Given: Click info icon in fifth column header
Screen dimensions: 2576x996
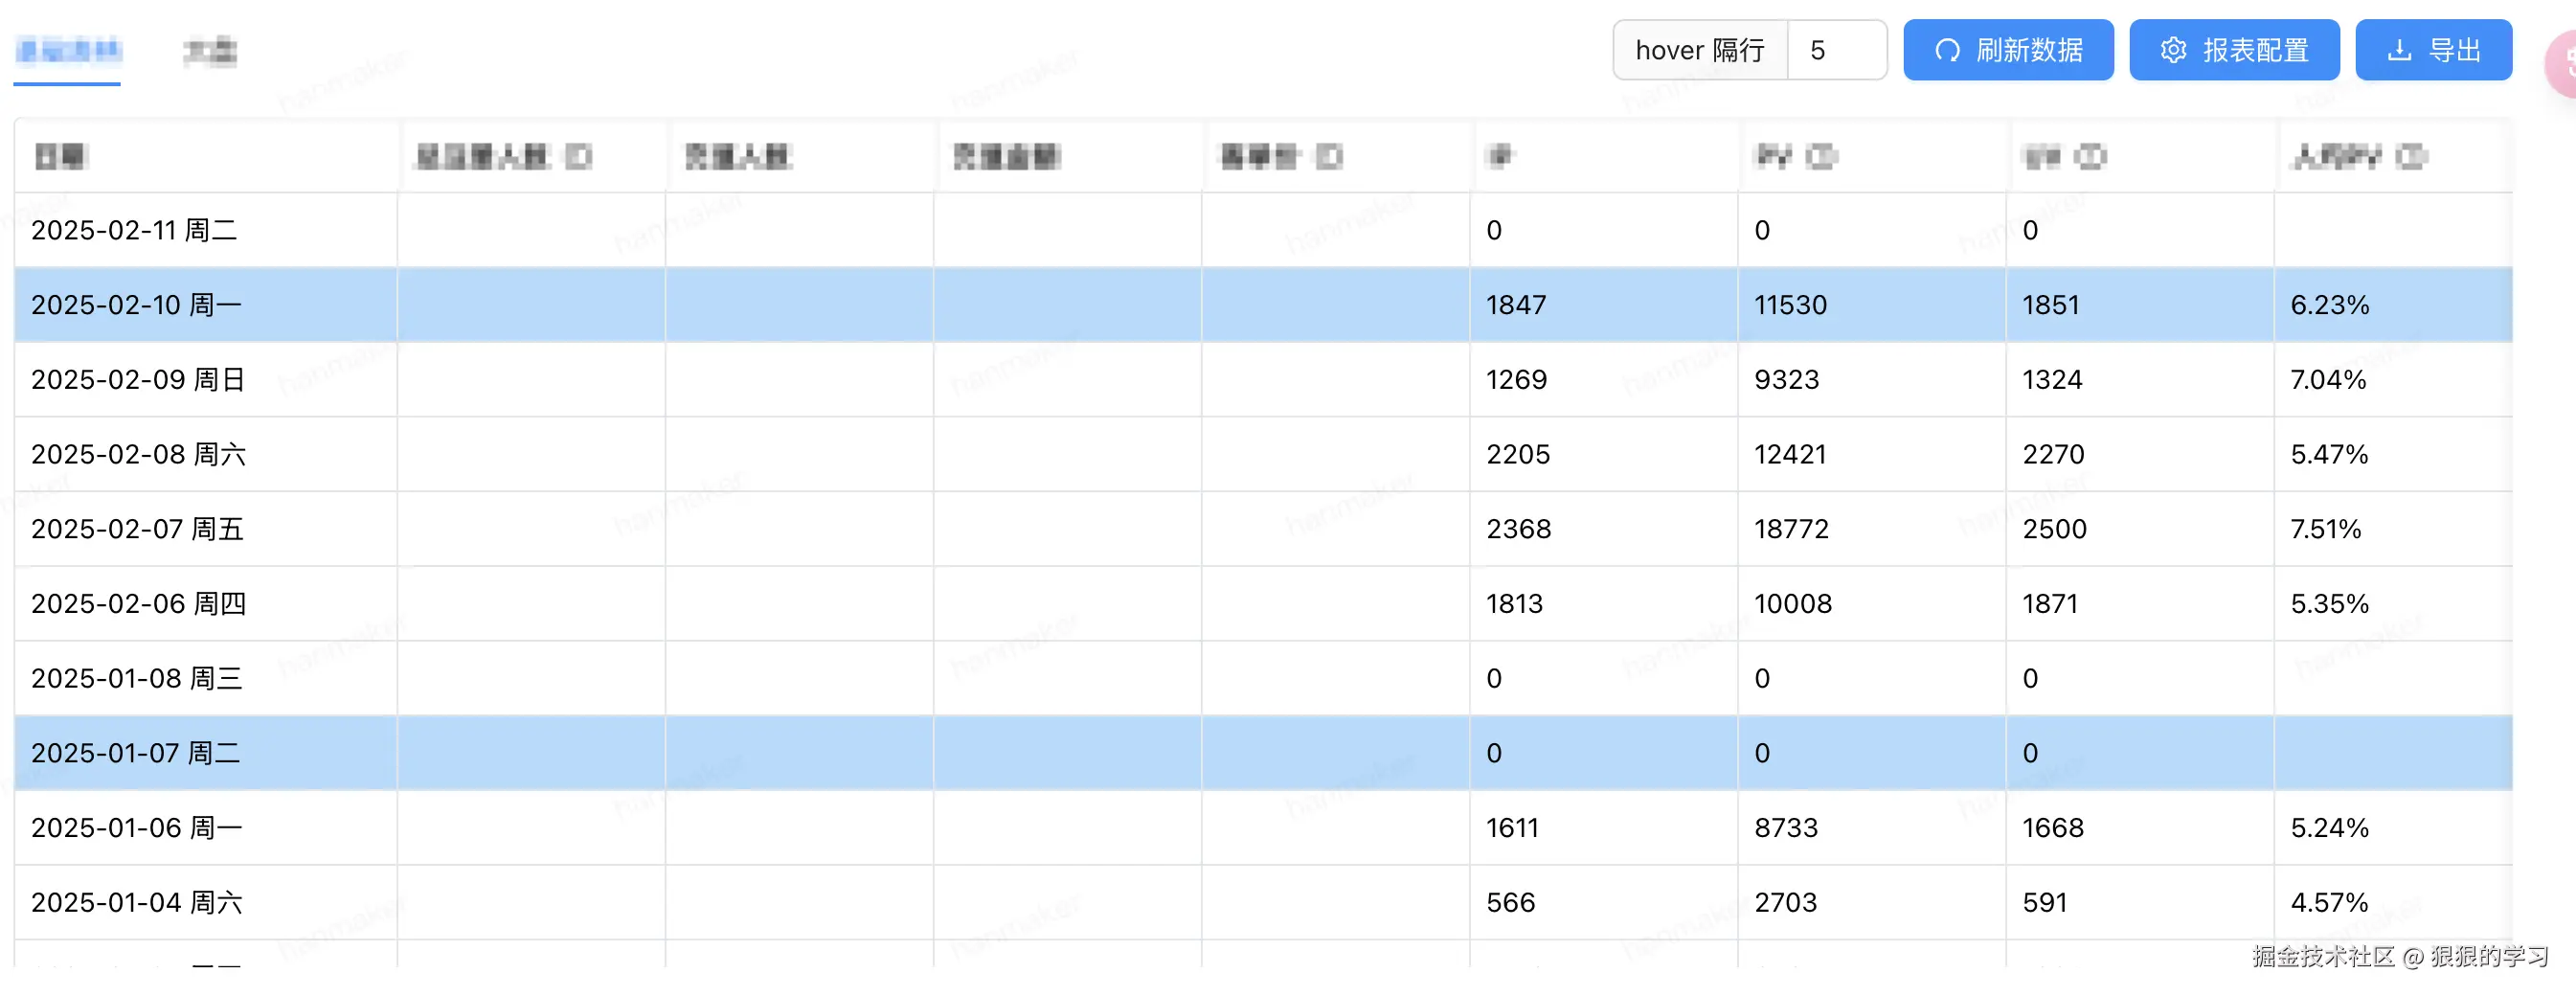Looking at the screenshot, I should coord(1329,157).
